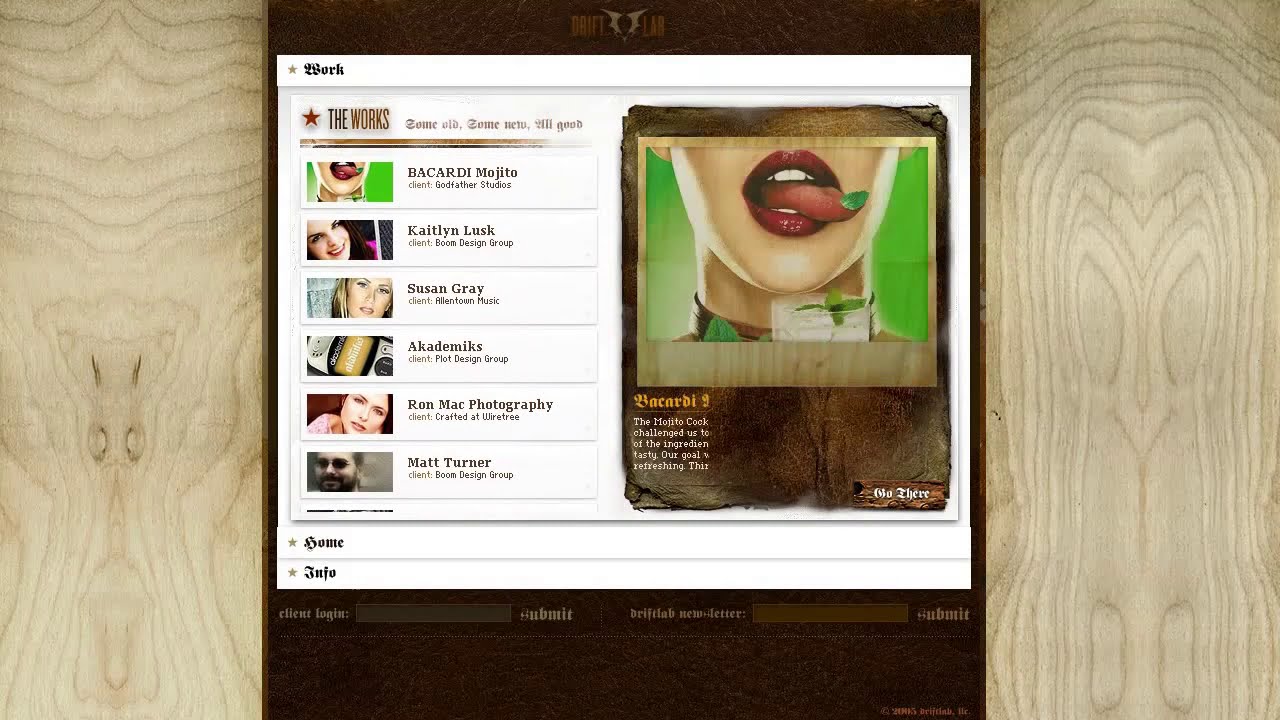Open the Work section tab
The width and height of the screenshot is (1280, 720).
point(624,70)
